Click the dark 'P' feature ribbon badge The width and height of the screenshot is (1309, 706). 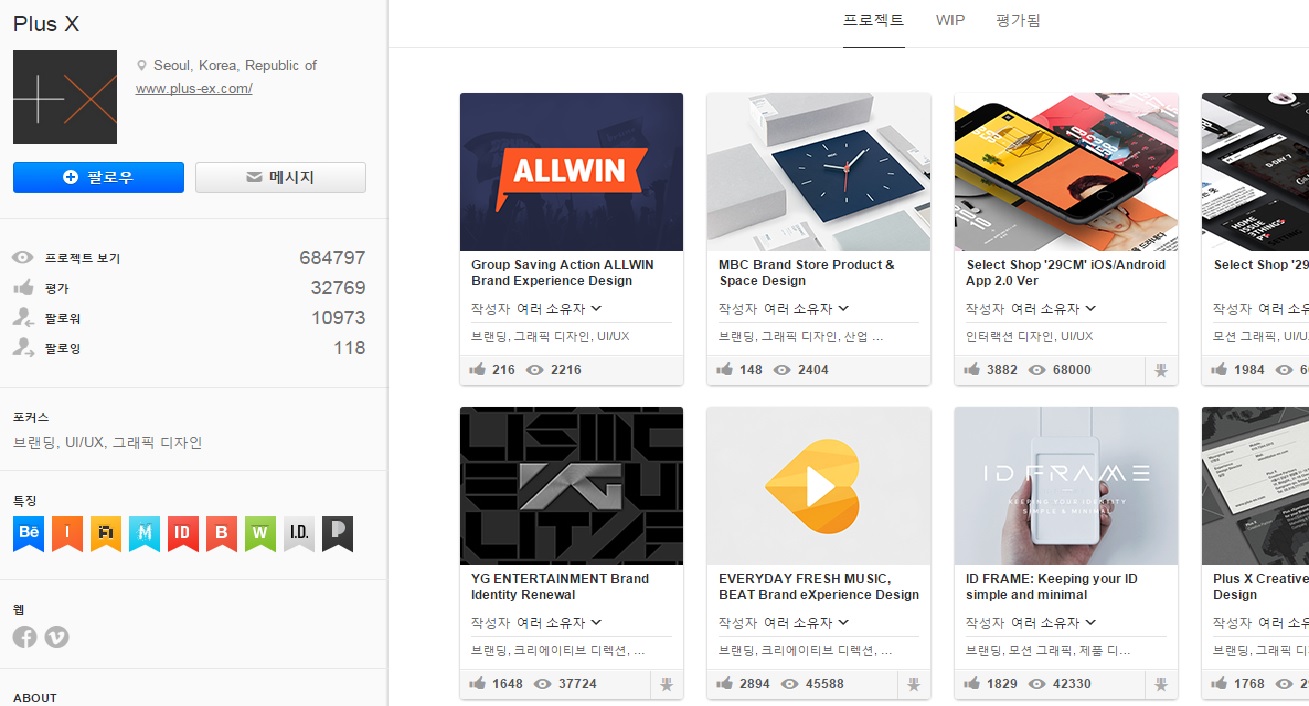[337, 533]
